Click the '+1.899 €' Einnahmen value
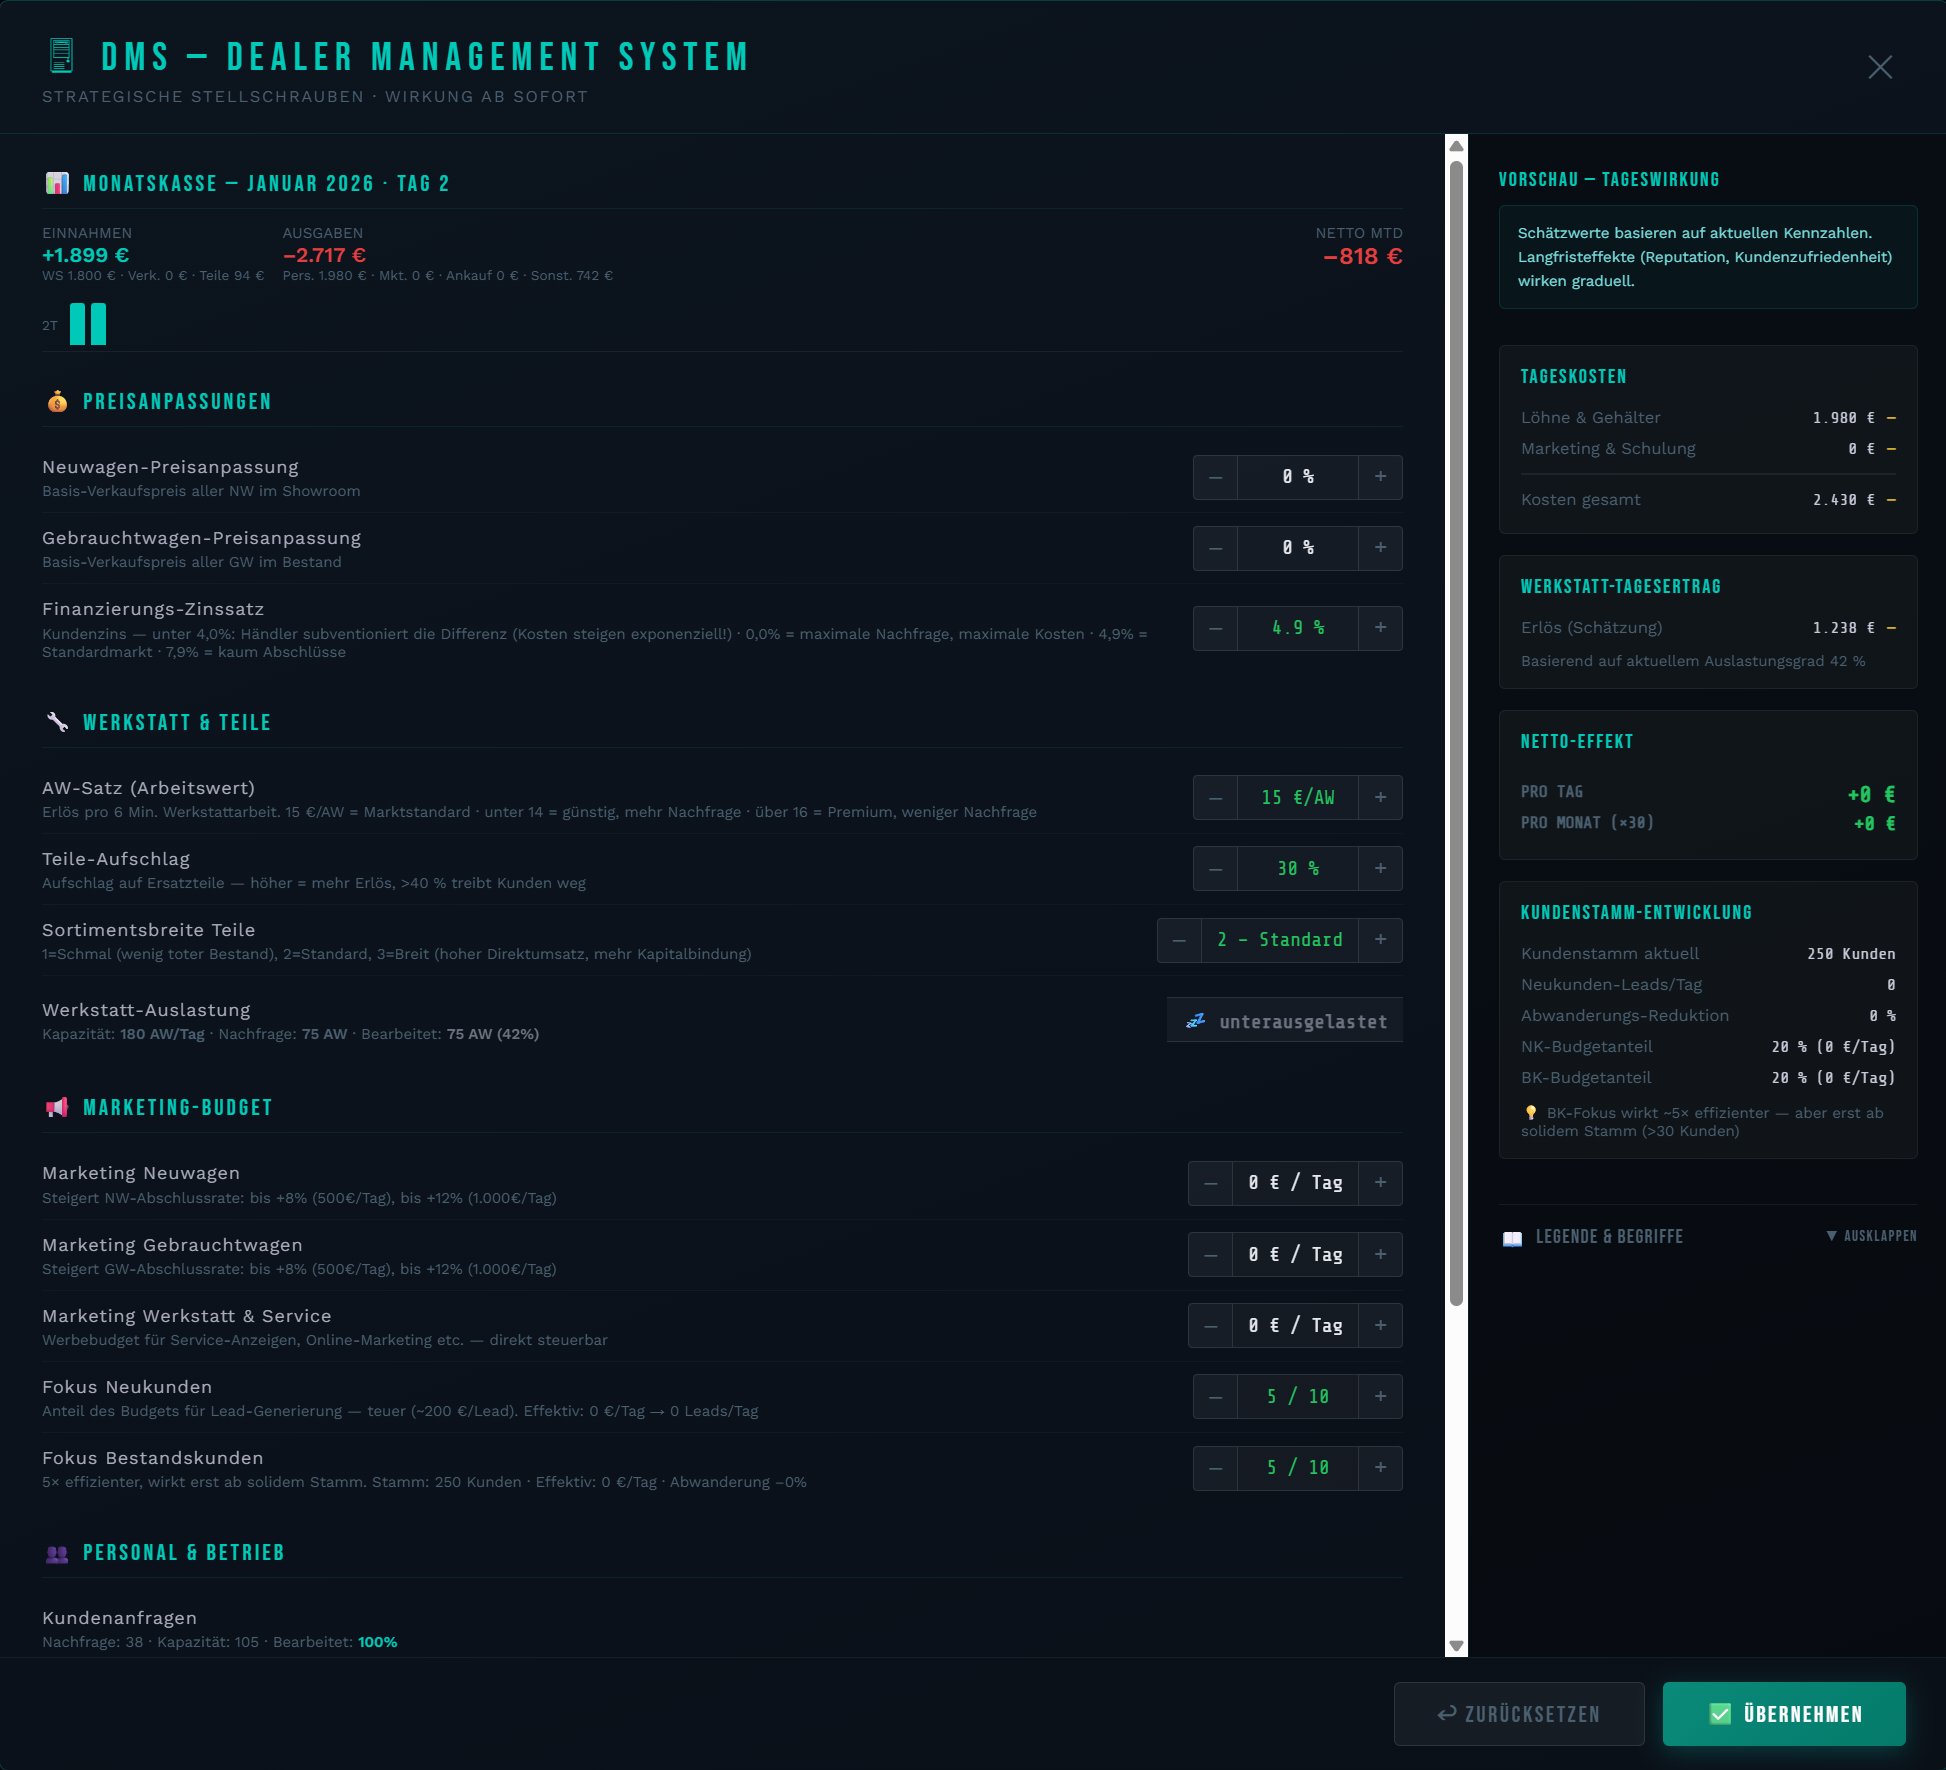Screen dimensions: 1946x1770 (86, 255)
